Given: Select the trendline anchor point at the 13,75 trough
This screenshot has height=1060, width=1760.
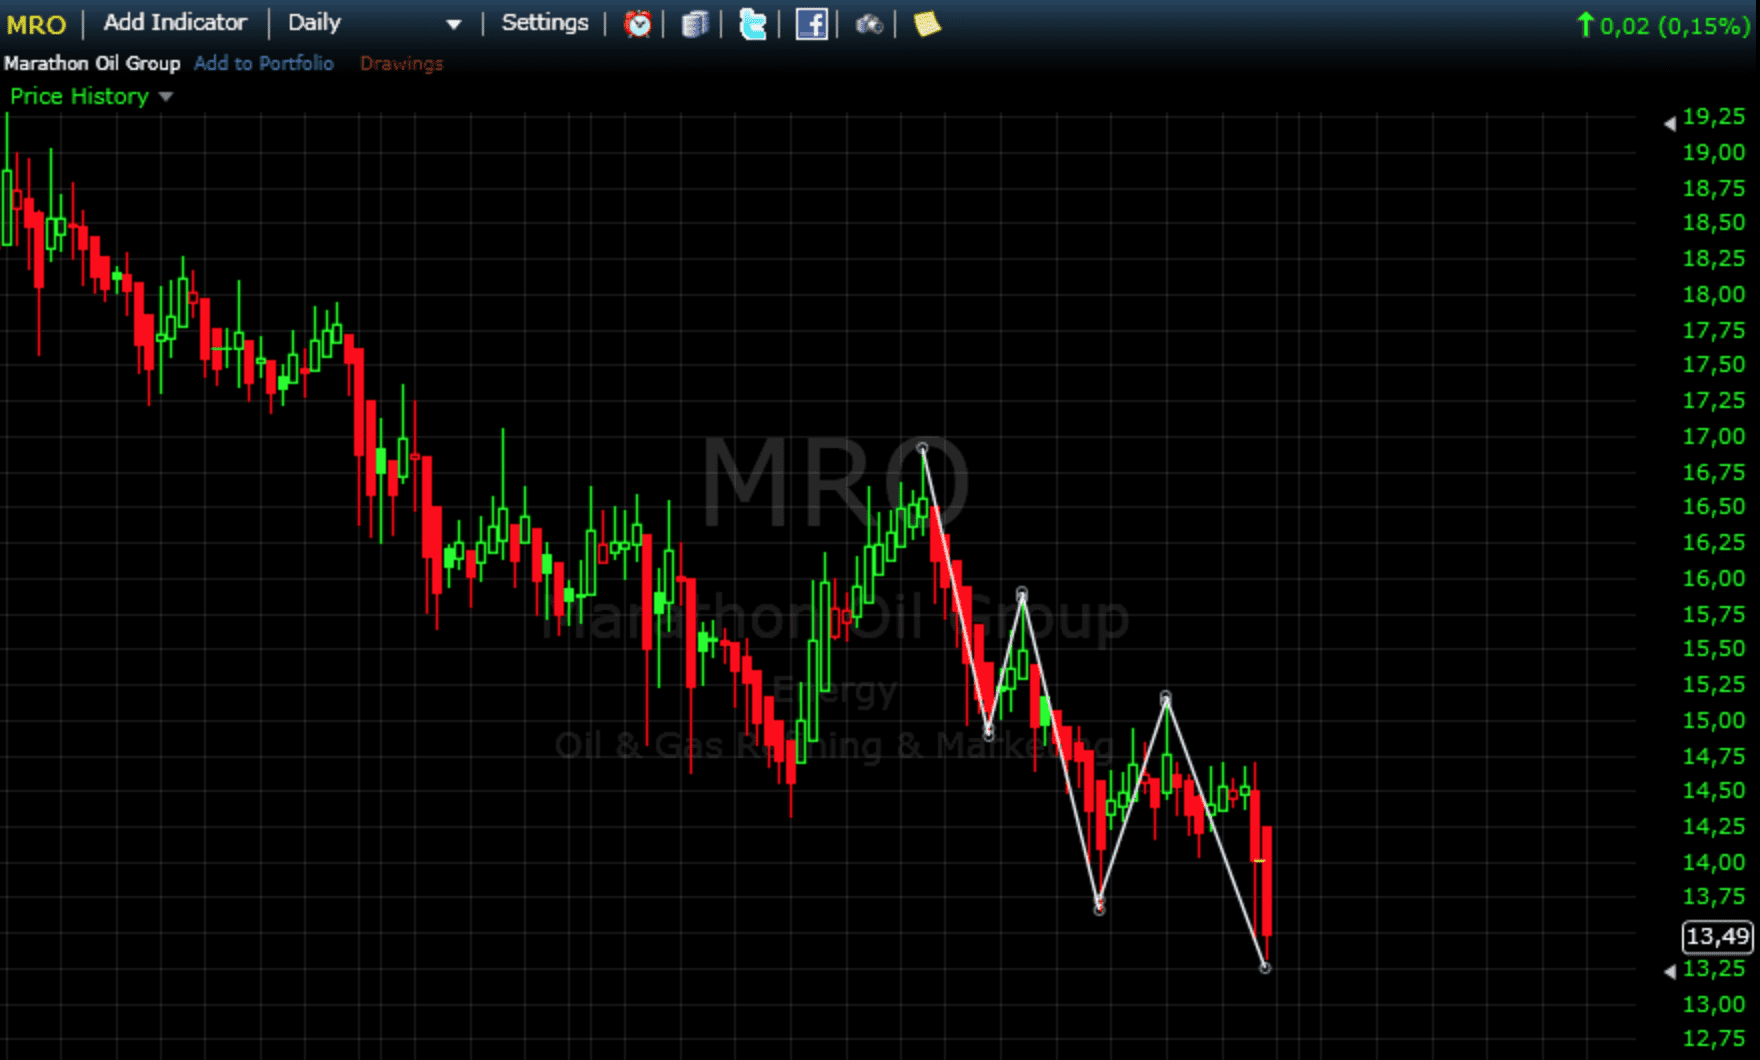Looking at the screenshot, I should point(1099,908).
